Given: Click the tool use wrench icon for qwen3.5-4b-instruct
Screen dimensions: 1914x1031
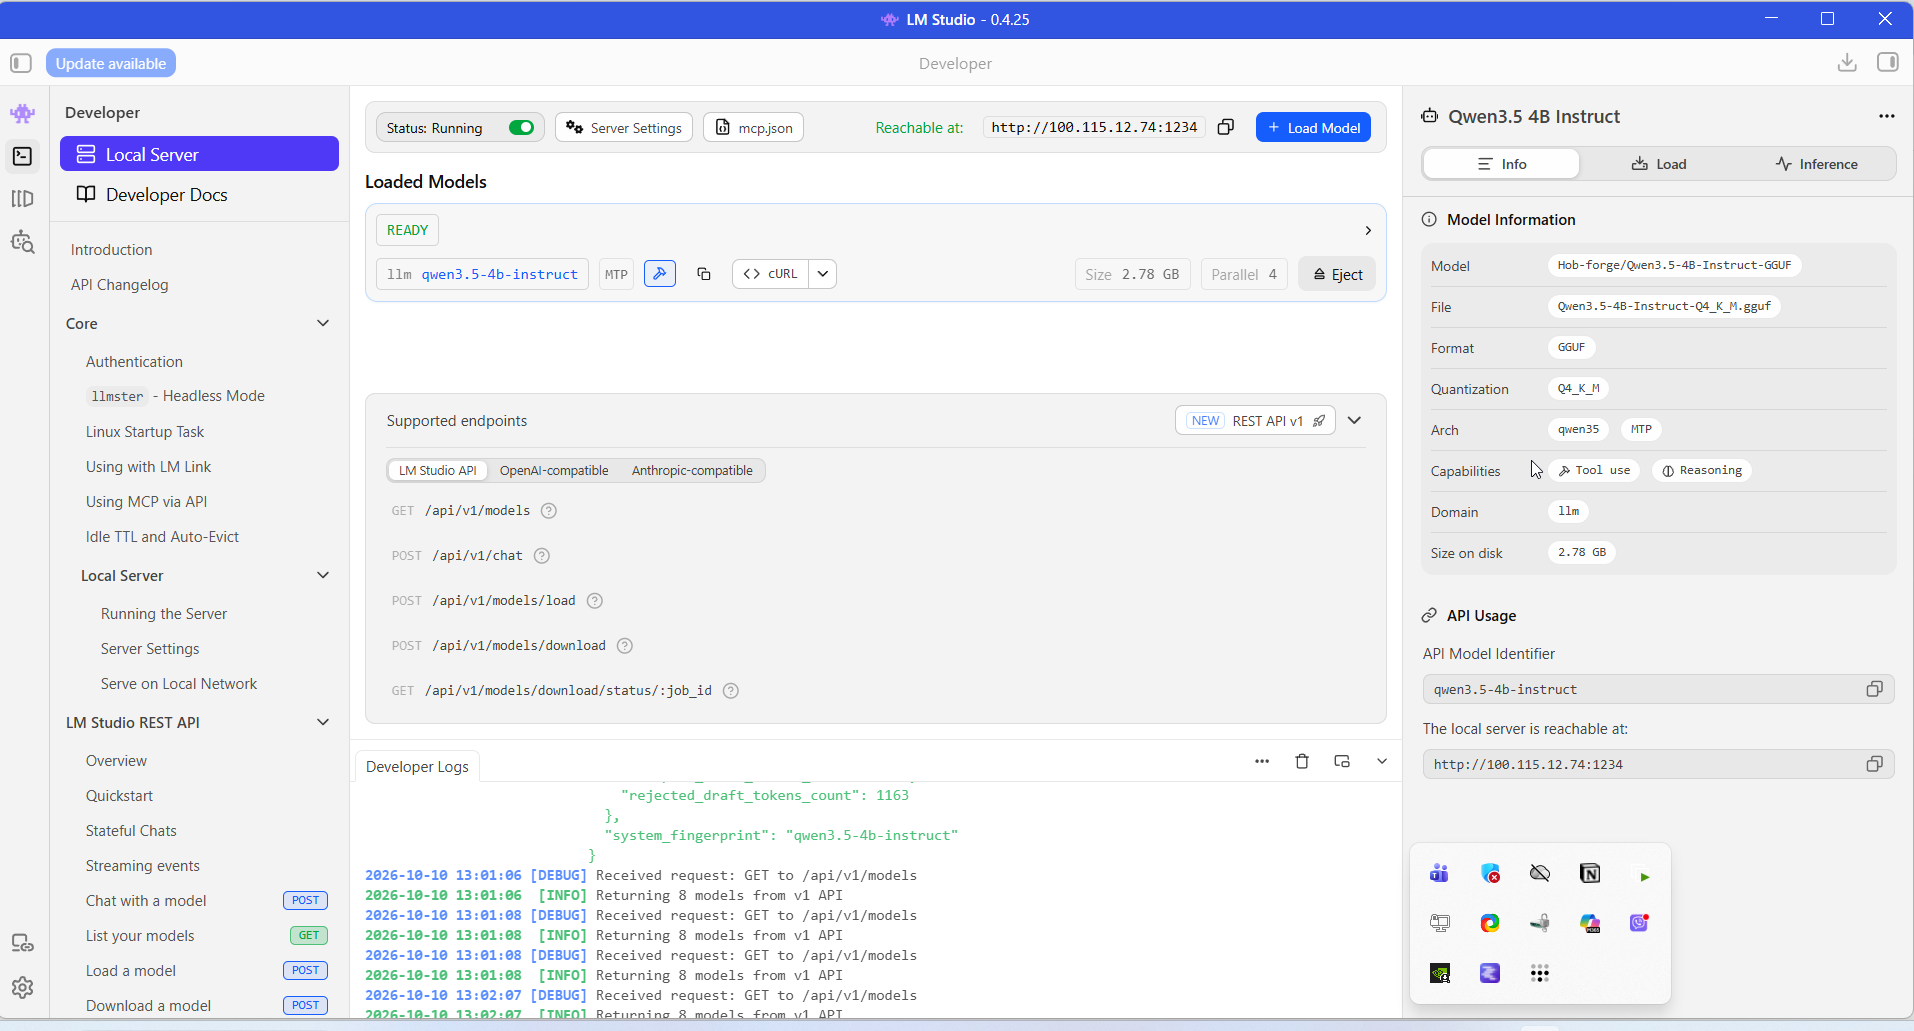Looking at the screenshot, I should coord(660,274).
